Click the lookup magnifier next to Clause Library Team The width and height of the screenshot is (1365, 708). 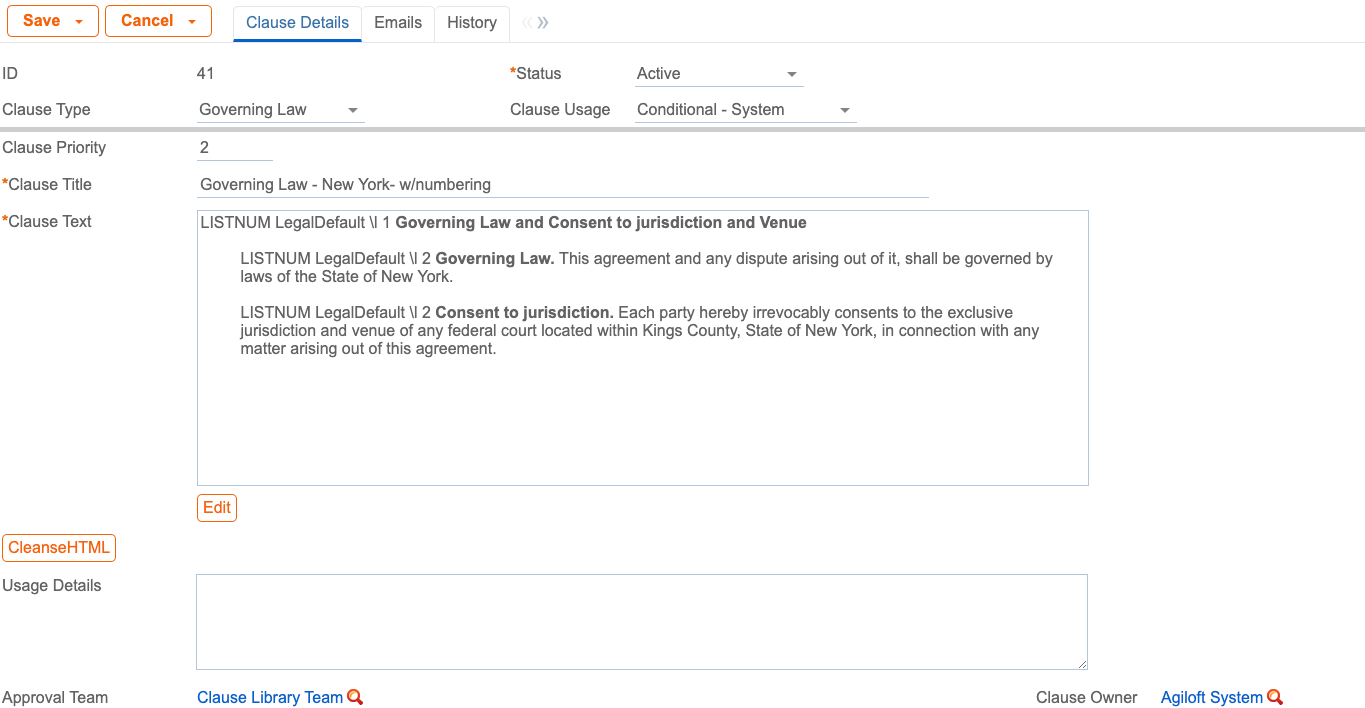[x=355, y=698]
